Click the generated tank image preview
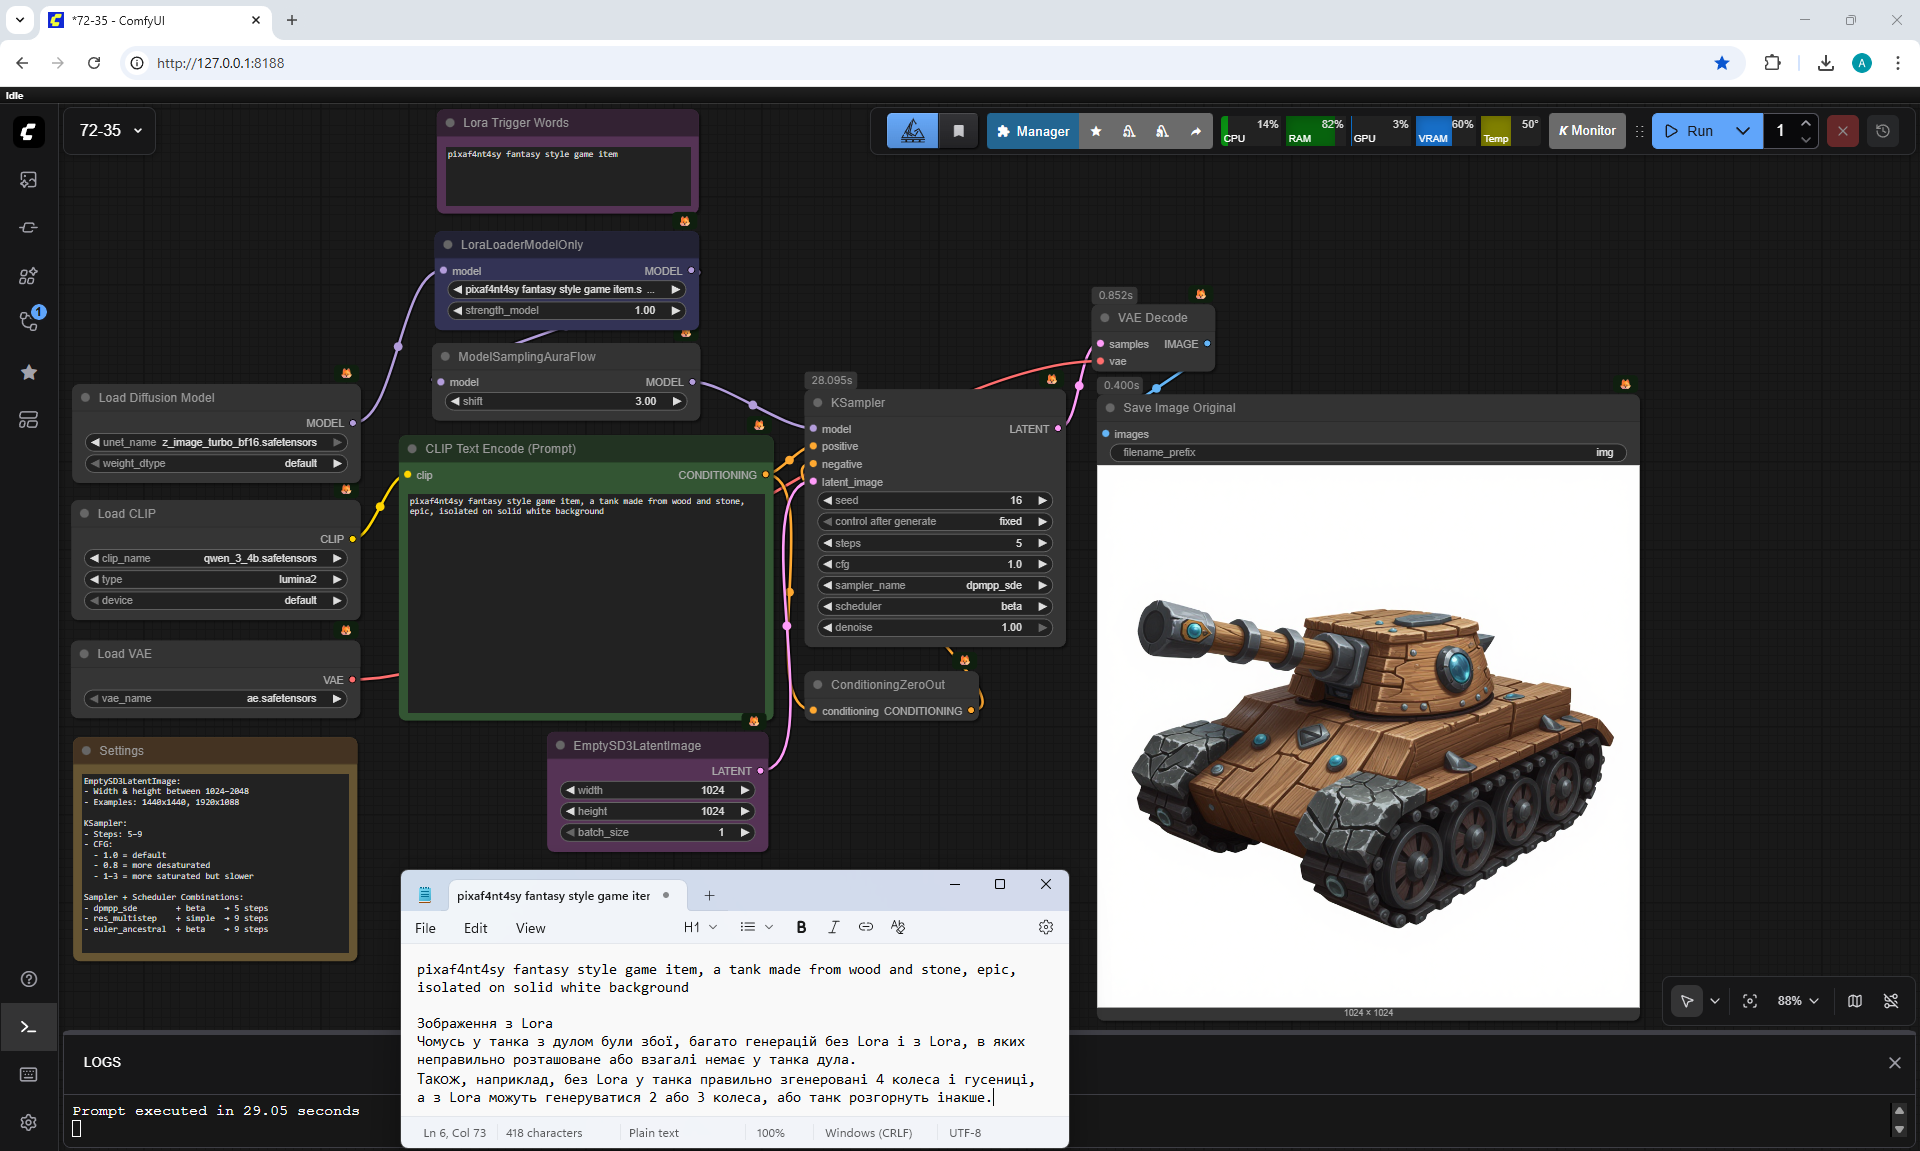This screenshot has width=1920, height=1151. (1367, 735)
